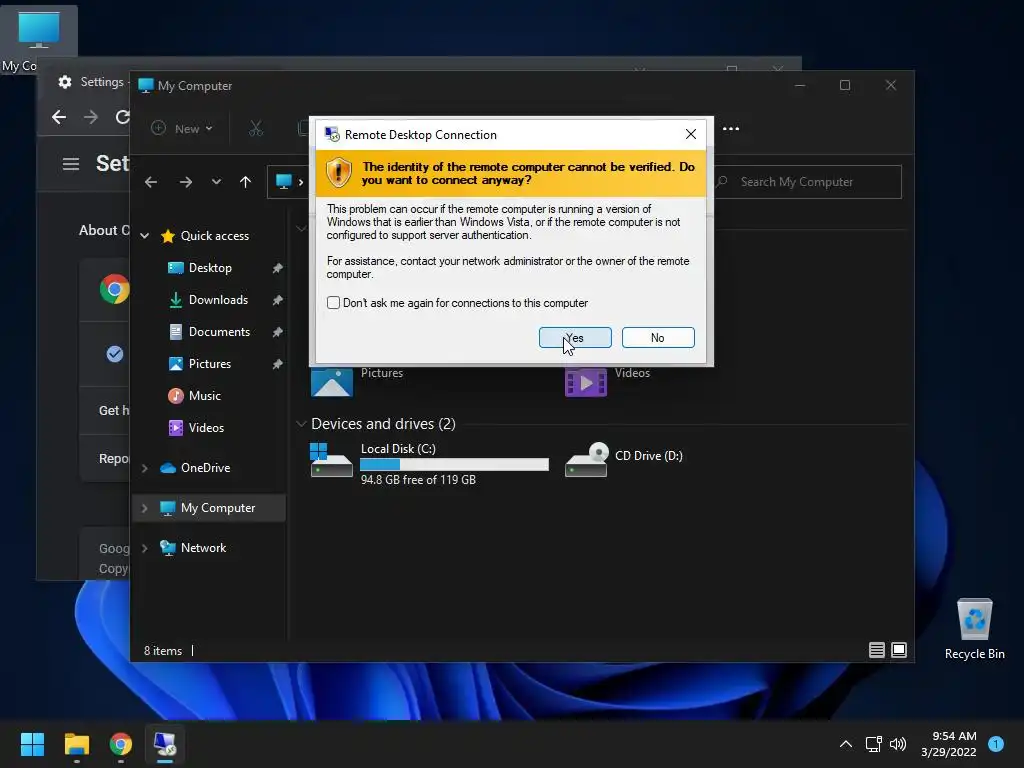This screenshot has width=1024, height=768.
Task: Click 8 items in the status bar
Action: (163, 651)
